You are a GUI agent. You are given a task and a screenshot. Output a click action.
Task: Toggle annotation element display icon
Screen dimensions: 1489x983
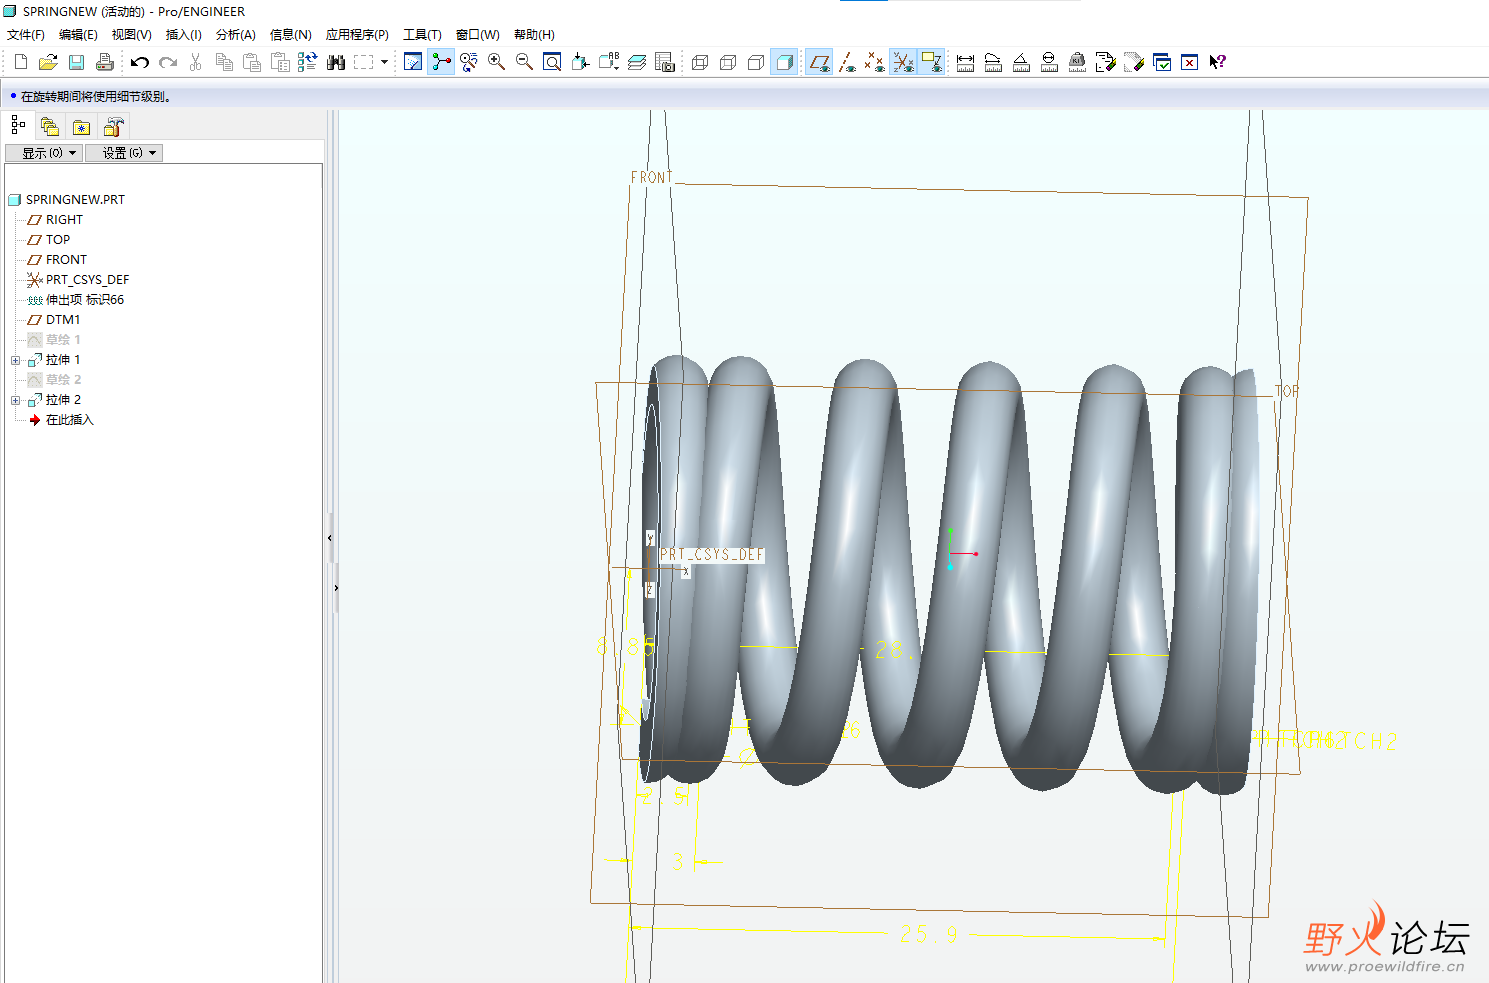(931, 62)
